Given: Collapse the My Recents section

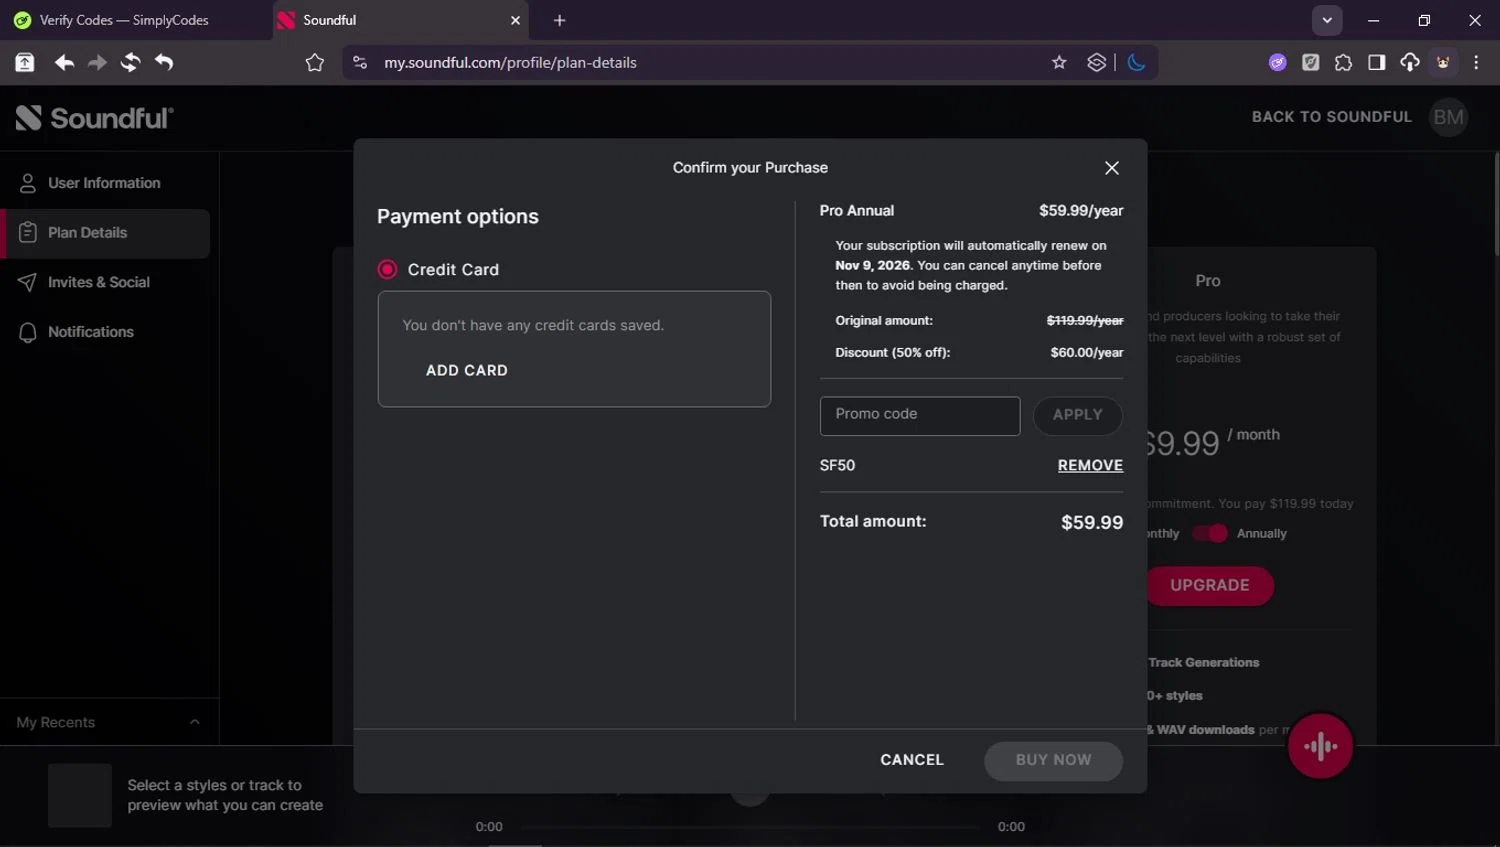Looking at the screenshot, I should point(194,722).
